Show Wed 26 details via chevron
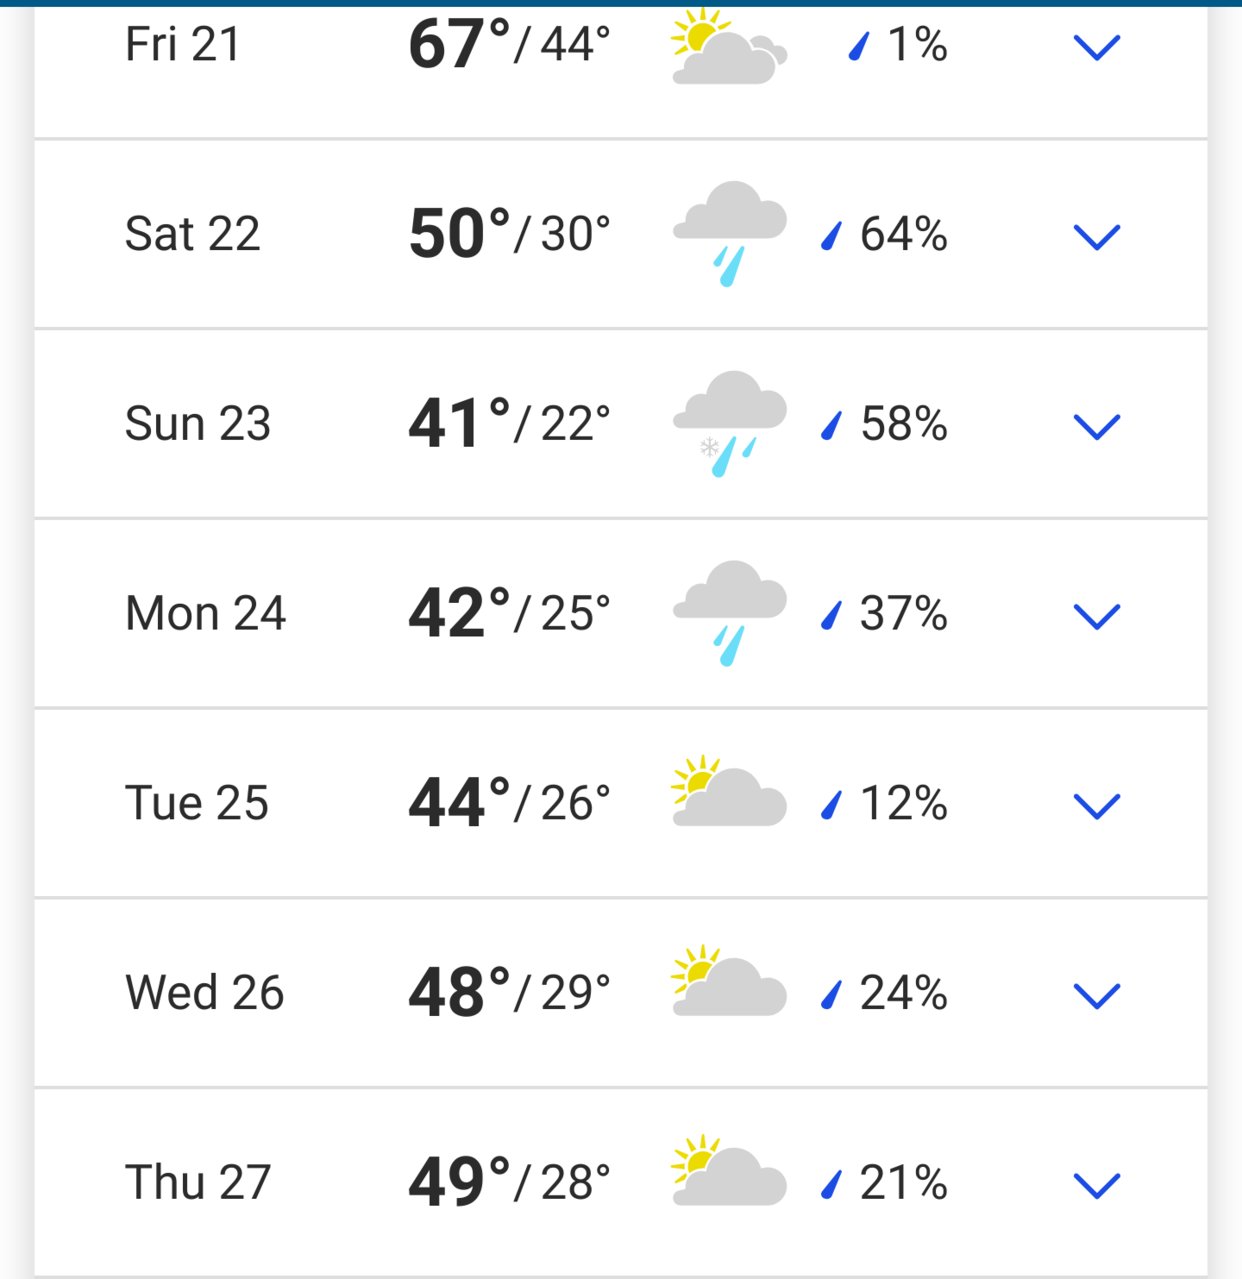Image resolution: width=1242 pixels, height=1279 pixels. click(x=1096, y=996)
